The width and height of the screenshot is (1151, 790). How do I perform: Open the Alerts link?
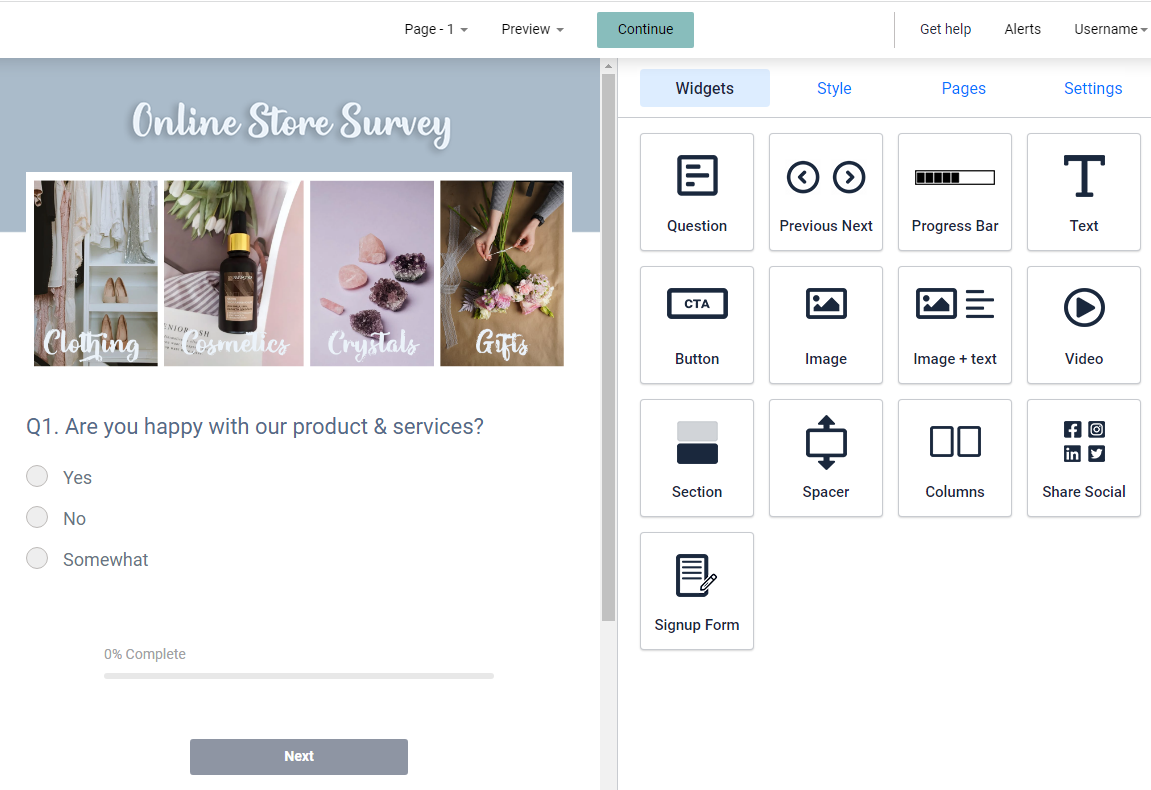1023,29
